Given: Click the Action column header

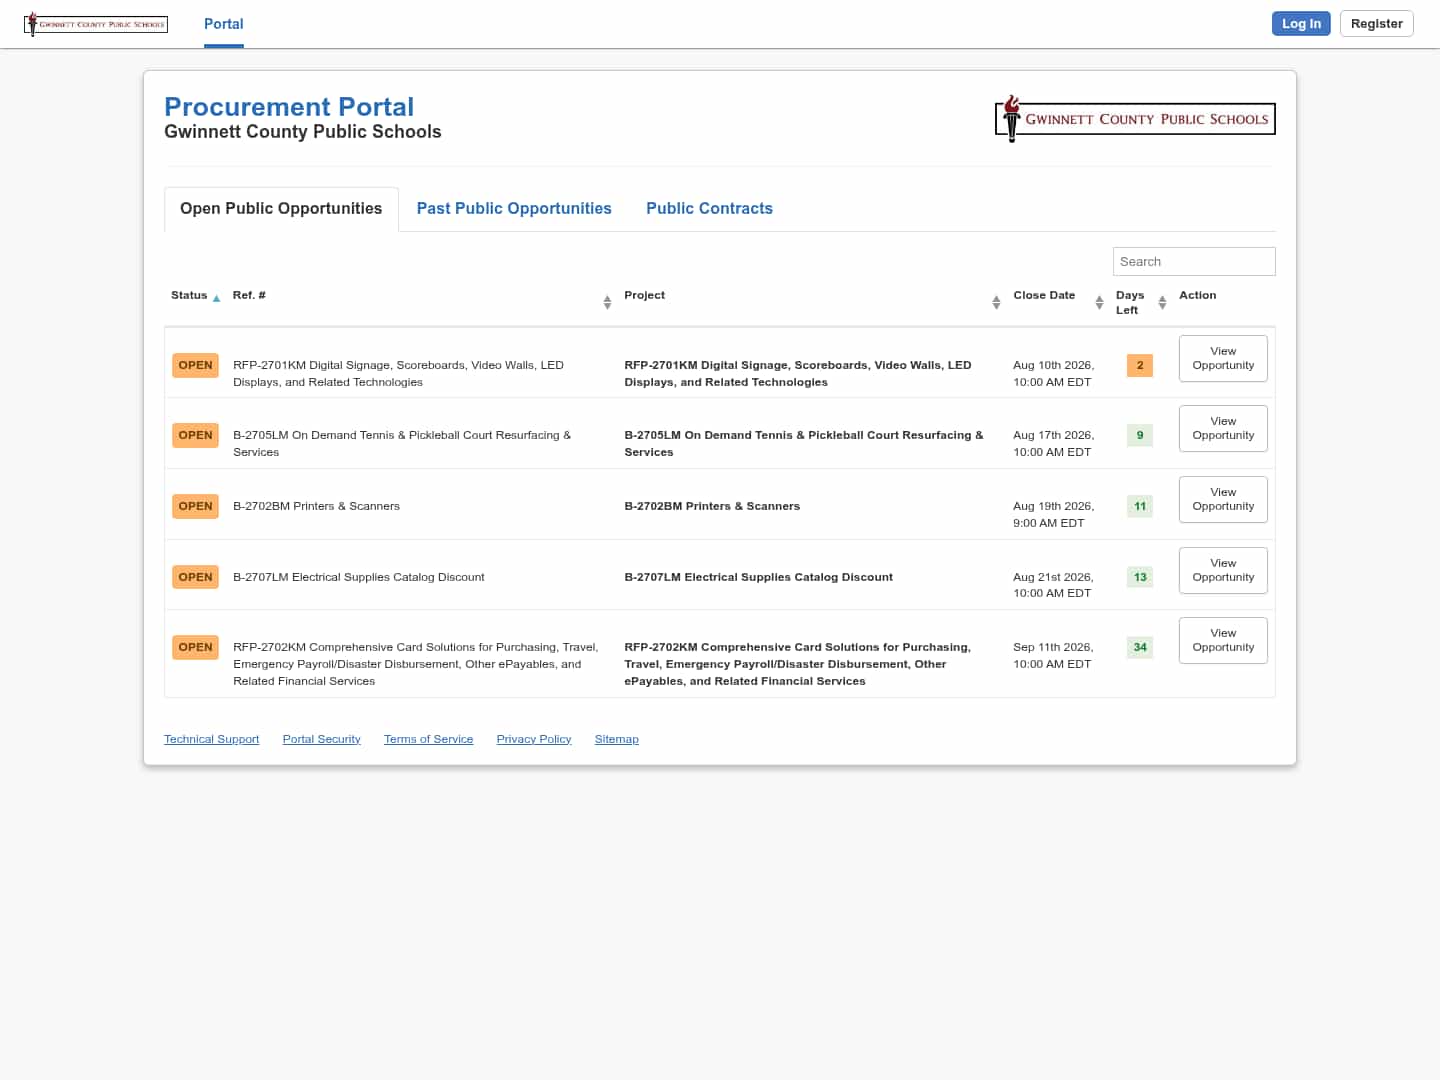Looking at the screenshot, I should 1198,295.
